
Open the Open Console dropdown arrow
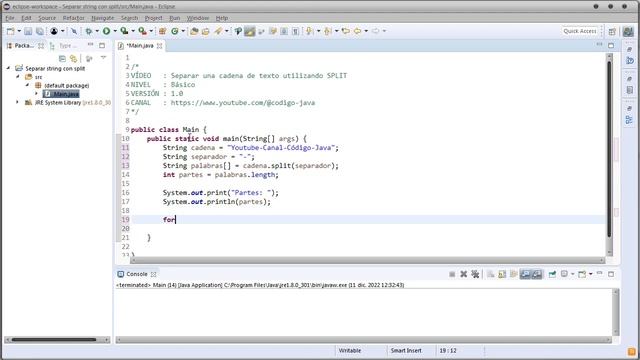coord(591,274)
